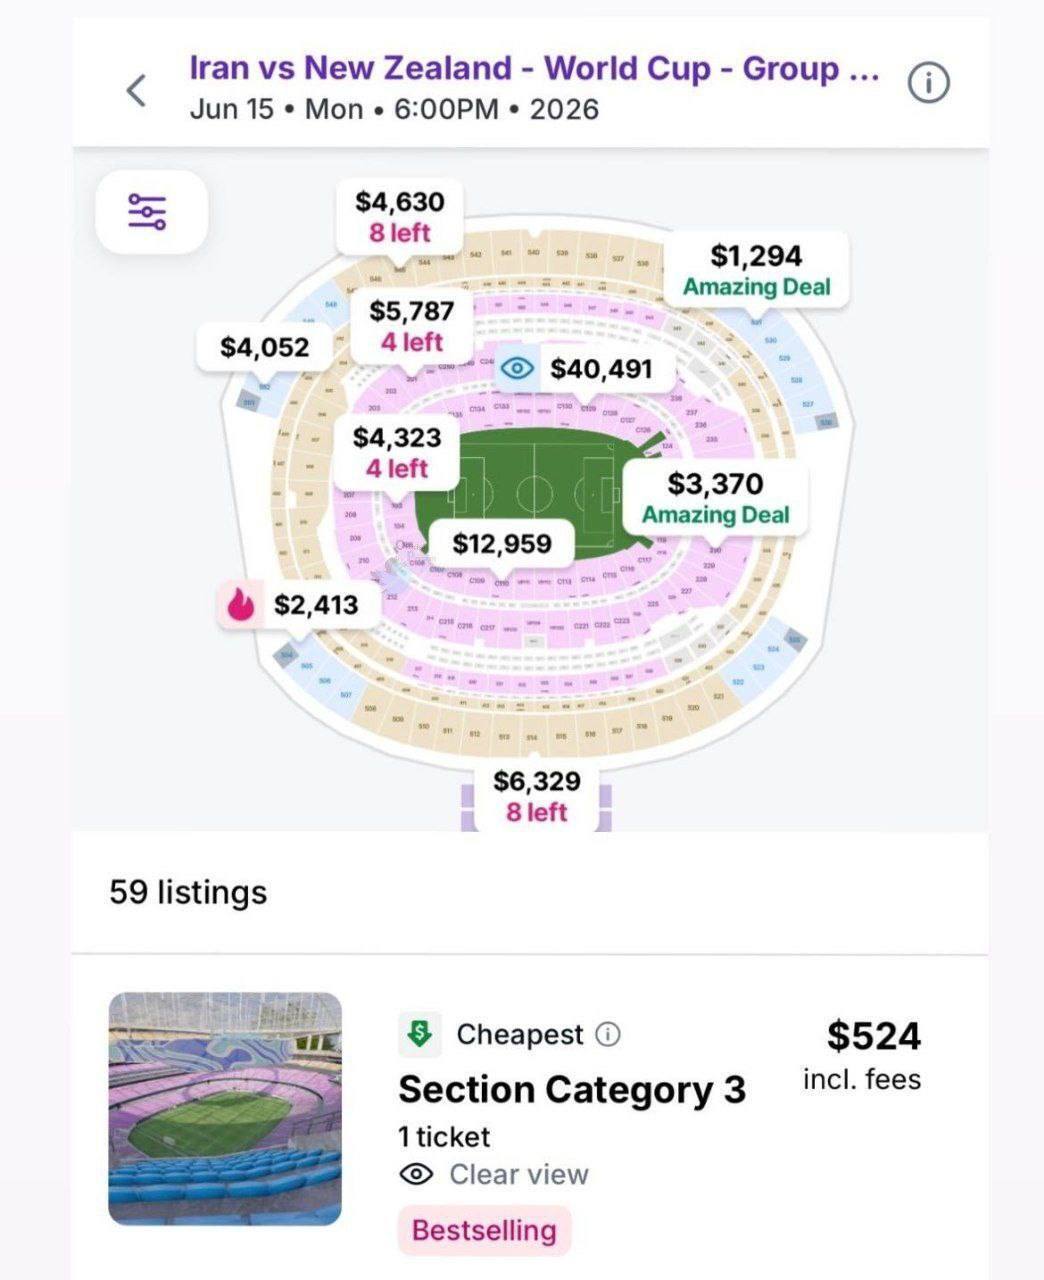This screenshot has width=1044, height=1280.
Task: Click the green Cheapest dollar badge icon
Action: coord(420,1034)
